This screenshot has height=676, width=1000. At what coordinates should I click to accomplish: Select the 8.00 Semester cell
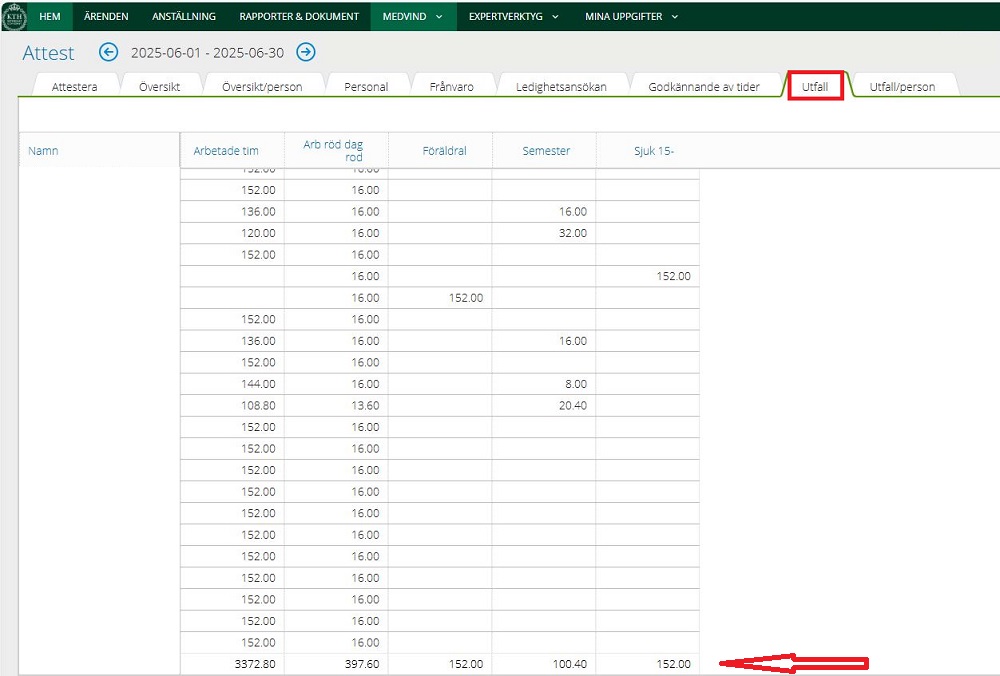(544, 384)
